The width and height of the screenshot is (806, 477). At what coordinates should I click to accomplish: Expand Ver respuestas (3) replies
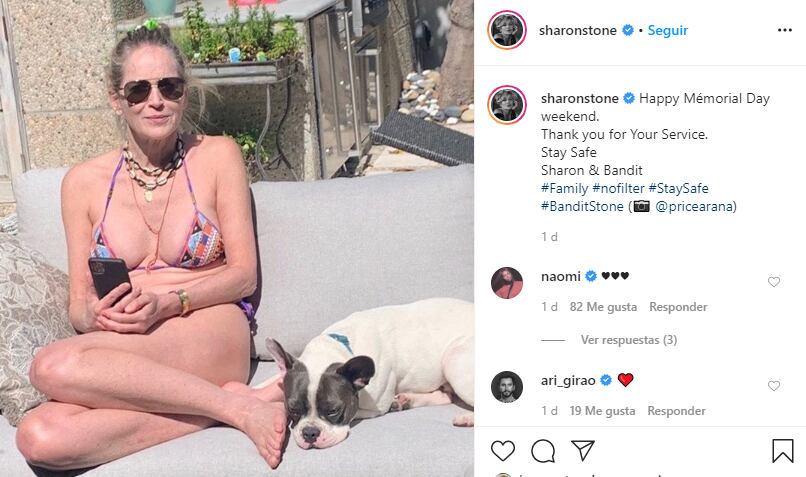(629, 340)
